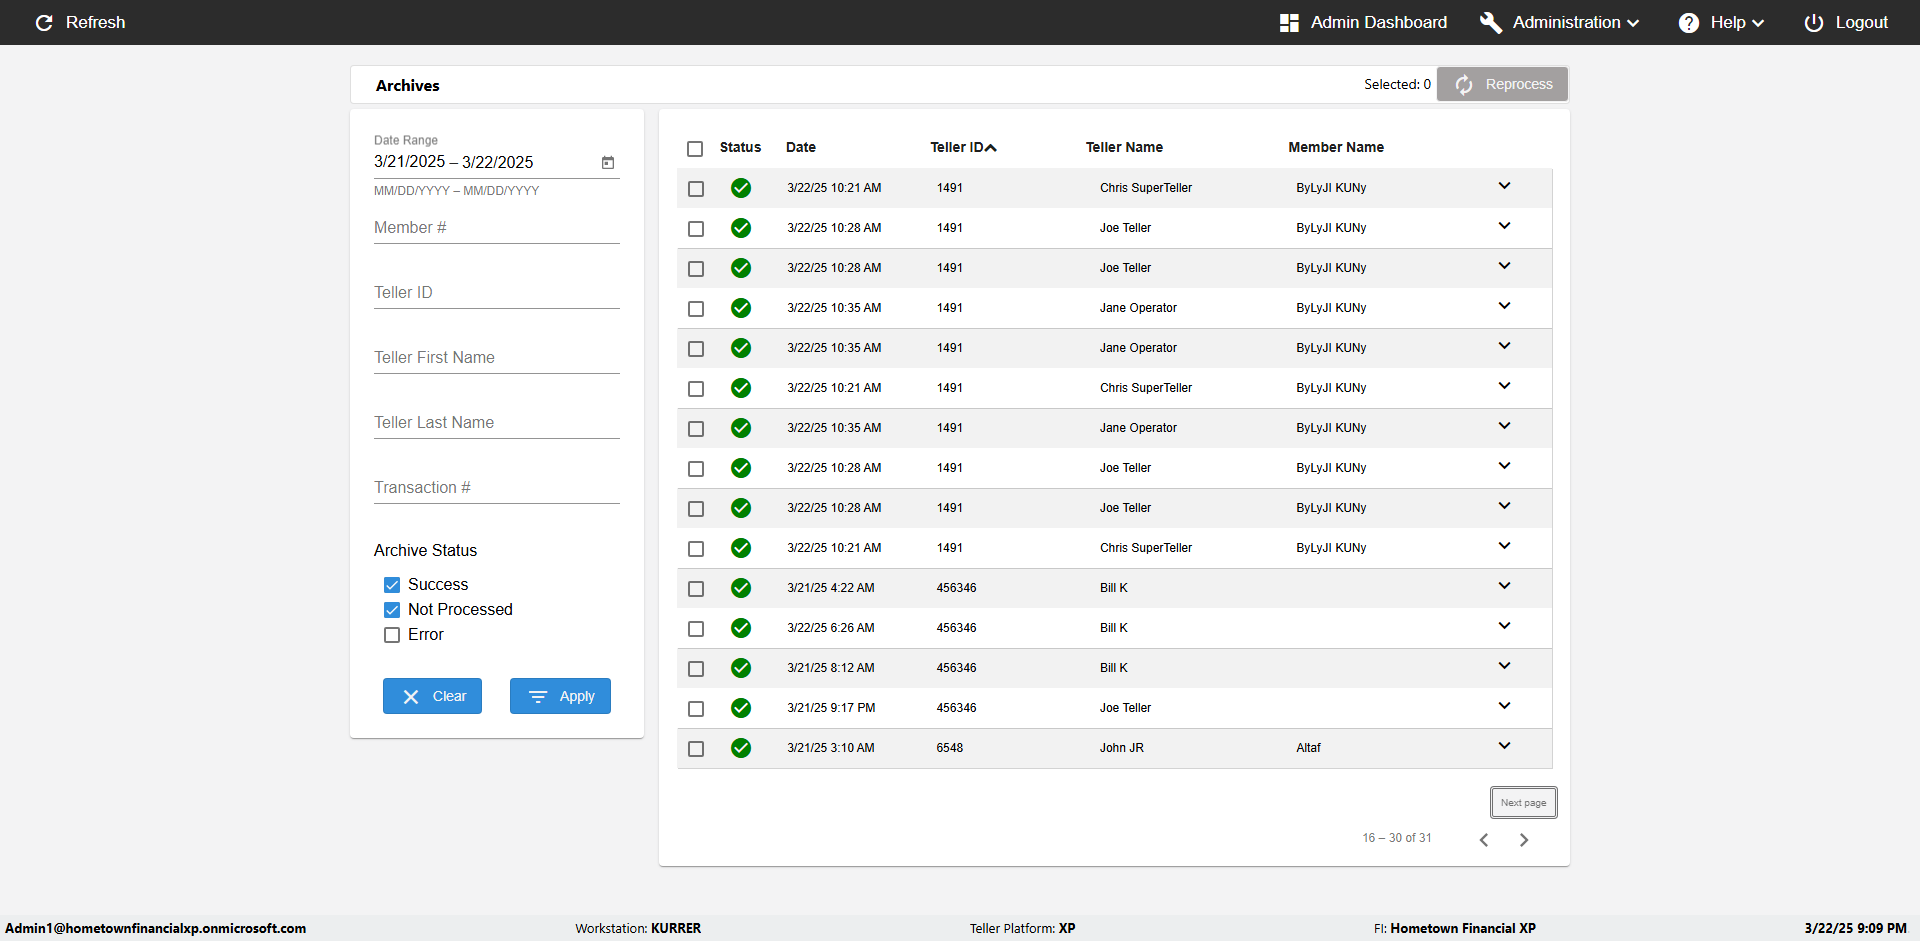Viewport: 1920px width, 941px height.
Task: Click the success status icon for John JR row
Action: point(741,748)
